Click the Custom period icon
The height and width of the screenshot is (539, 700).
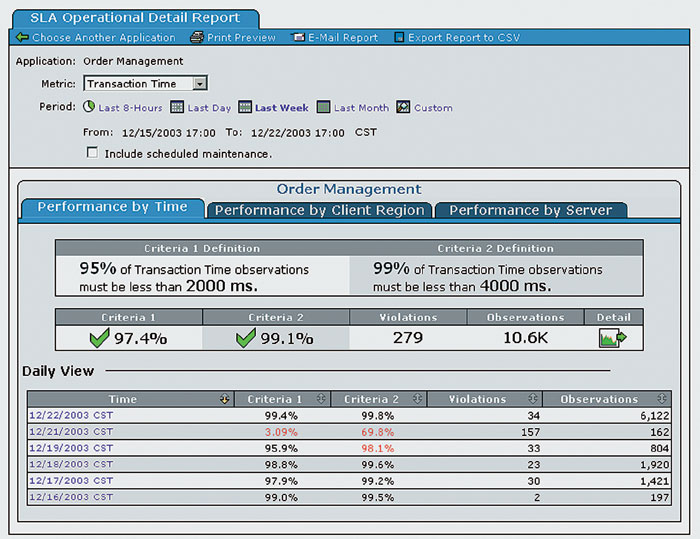pos(403,107)
